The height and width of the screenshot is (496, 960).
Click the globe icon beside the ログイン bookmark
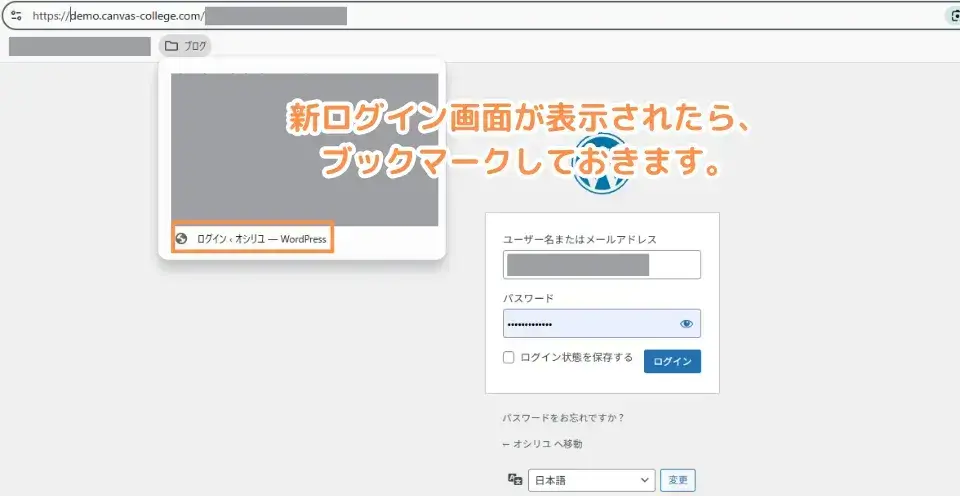tap(181, 239)
